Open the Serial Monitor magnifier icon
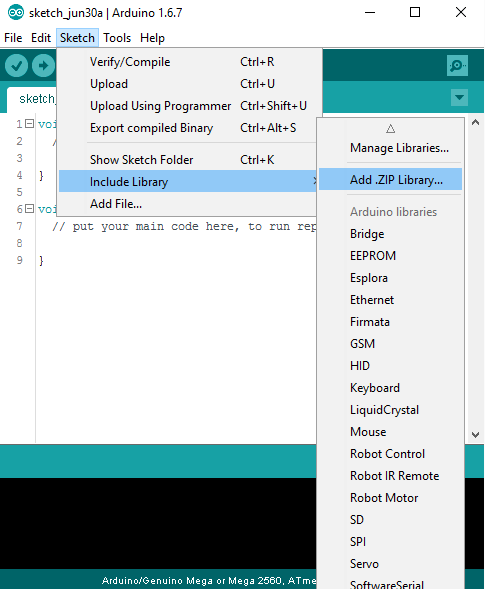 pos(457,66)
